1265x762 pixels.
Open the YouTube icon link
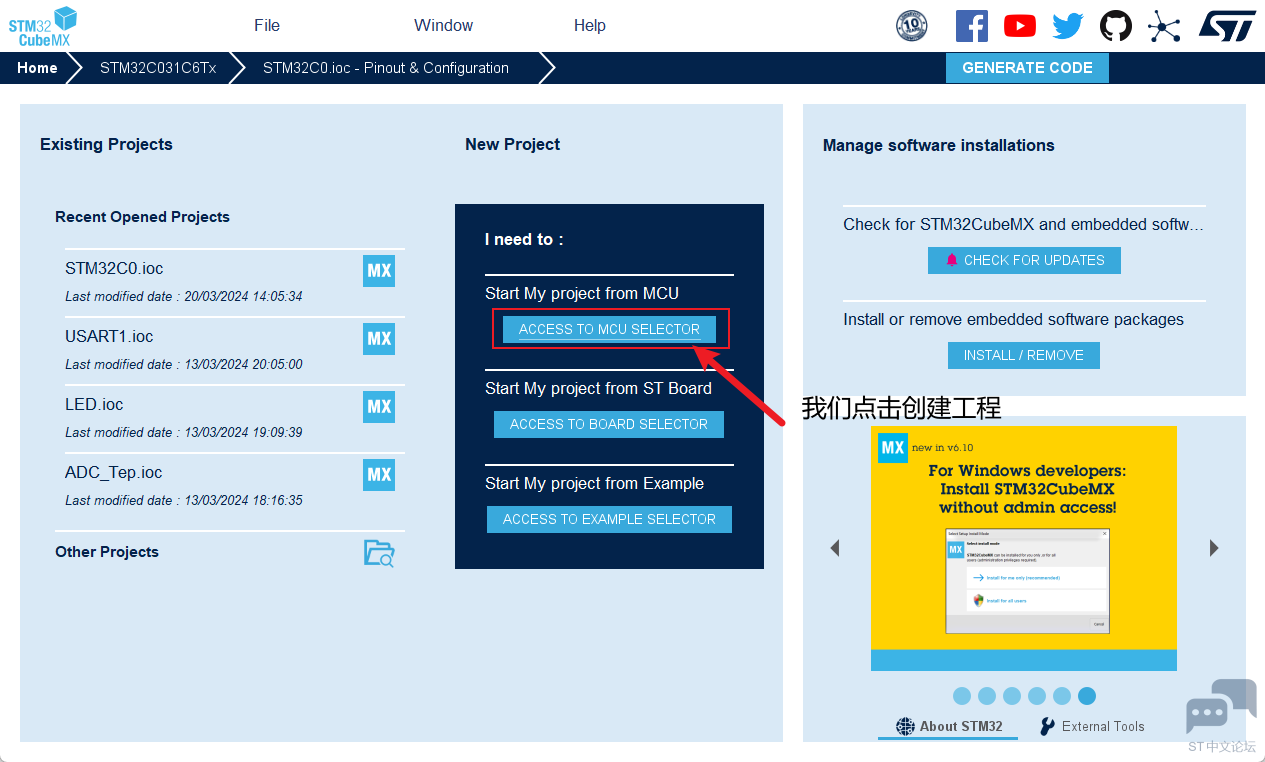[x=1020, y=26]
